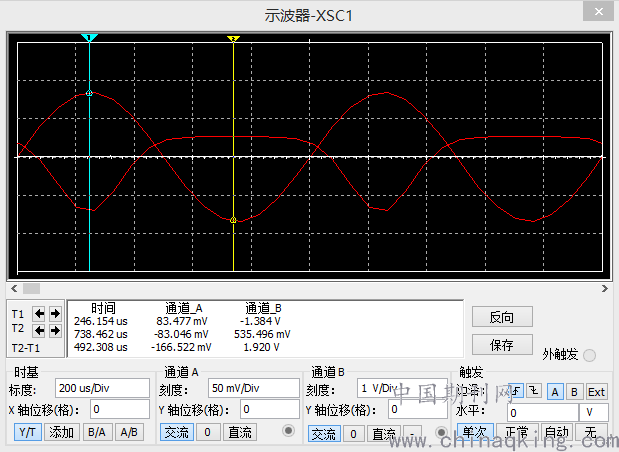Click the trigger 水平 level field
619x452 pixels.
[543, 413]
